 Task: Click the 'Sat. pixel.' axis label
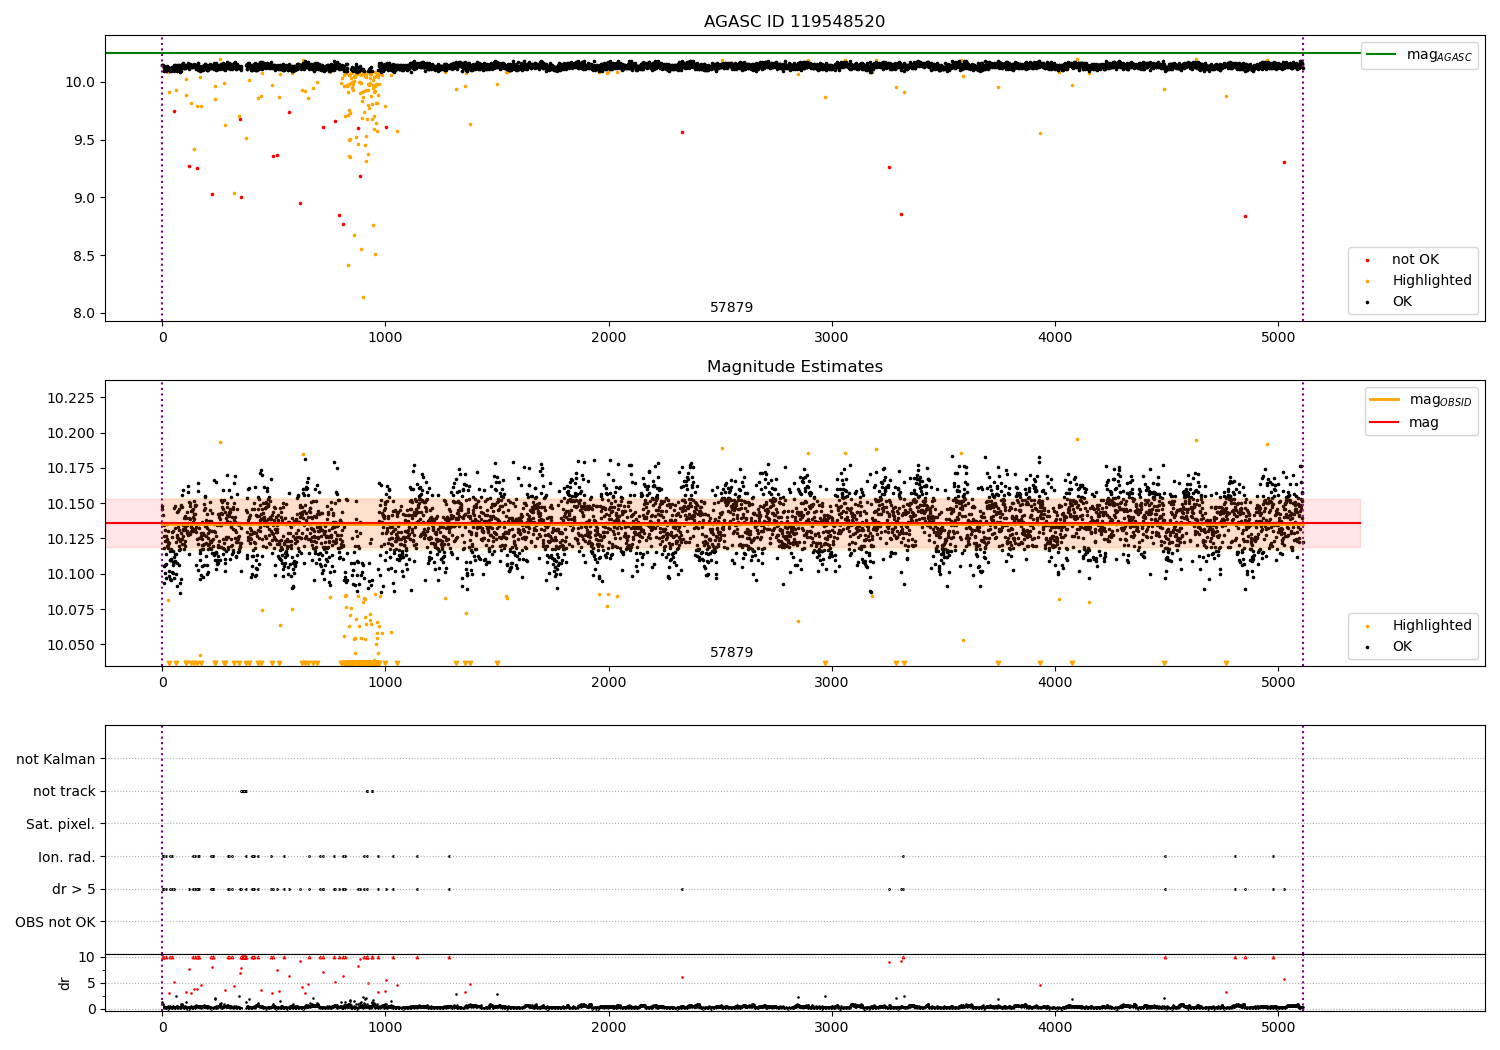coord(61,824)
